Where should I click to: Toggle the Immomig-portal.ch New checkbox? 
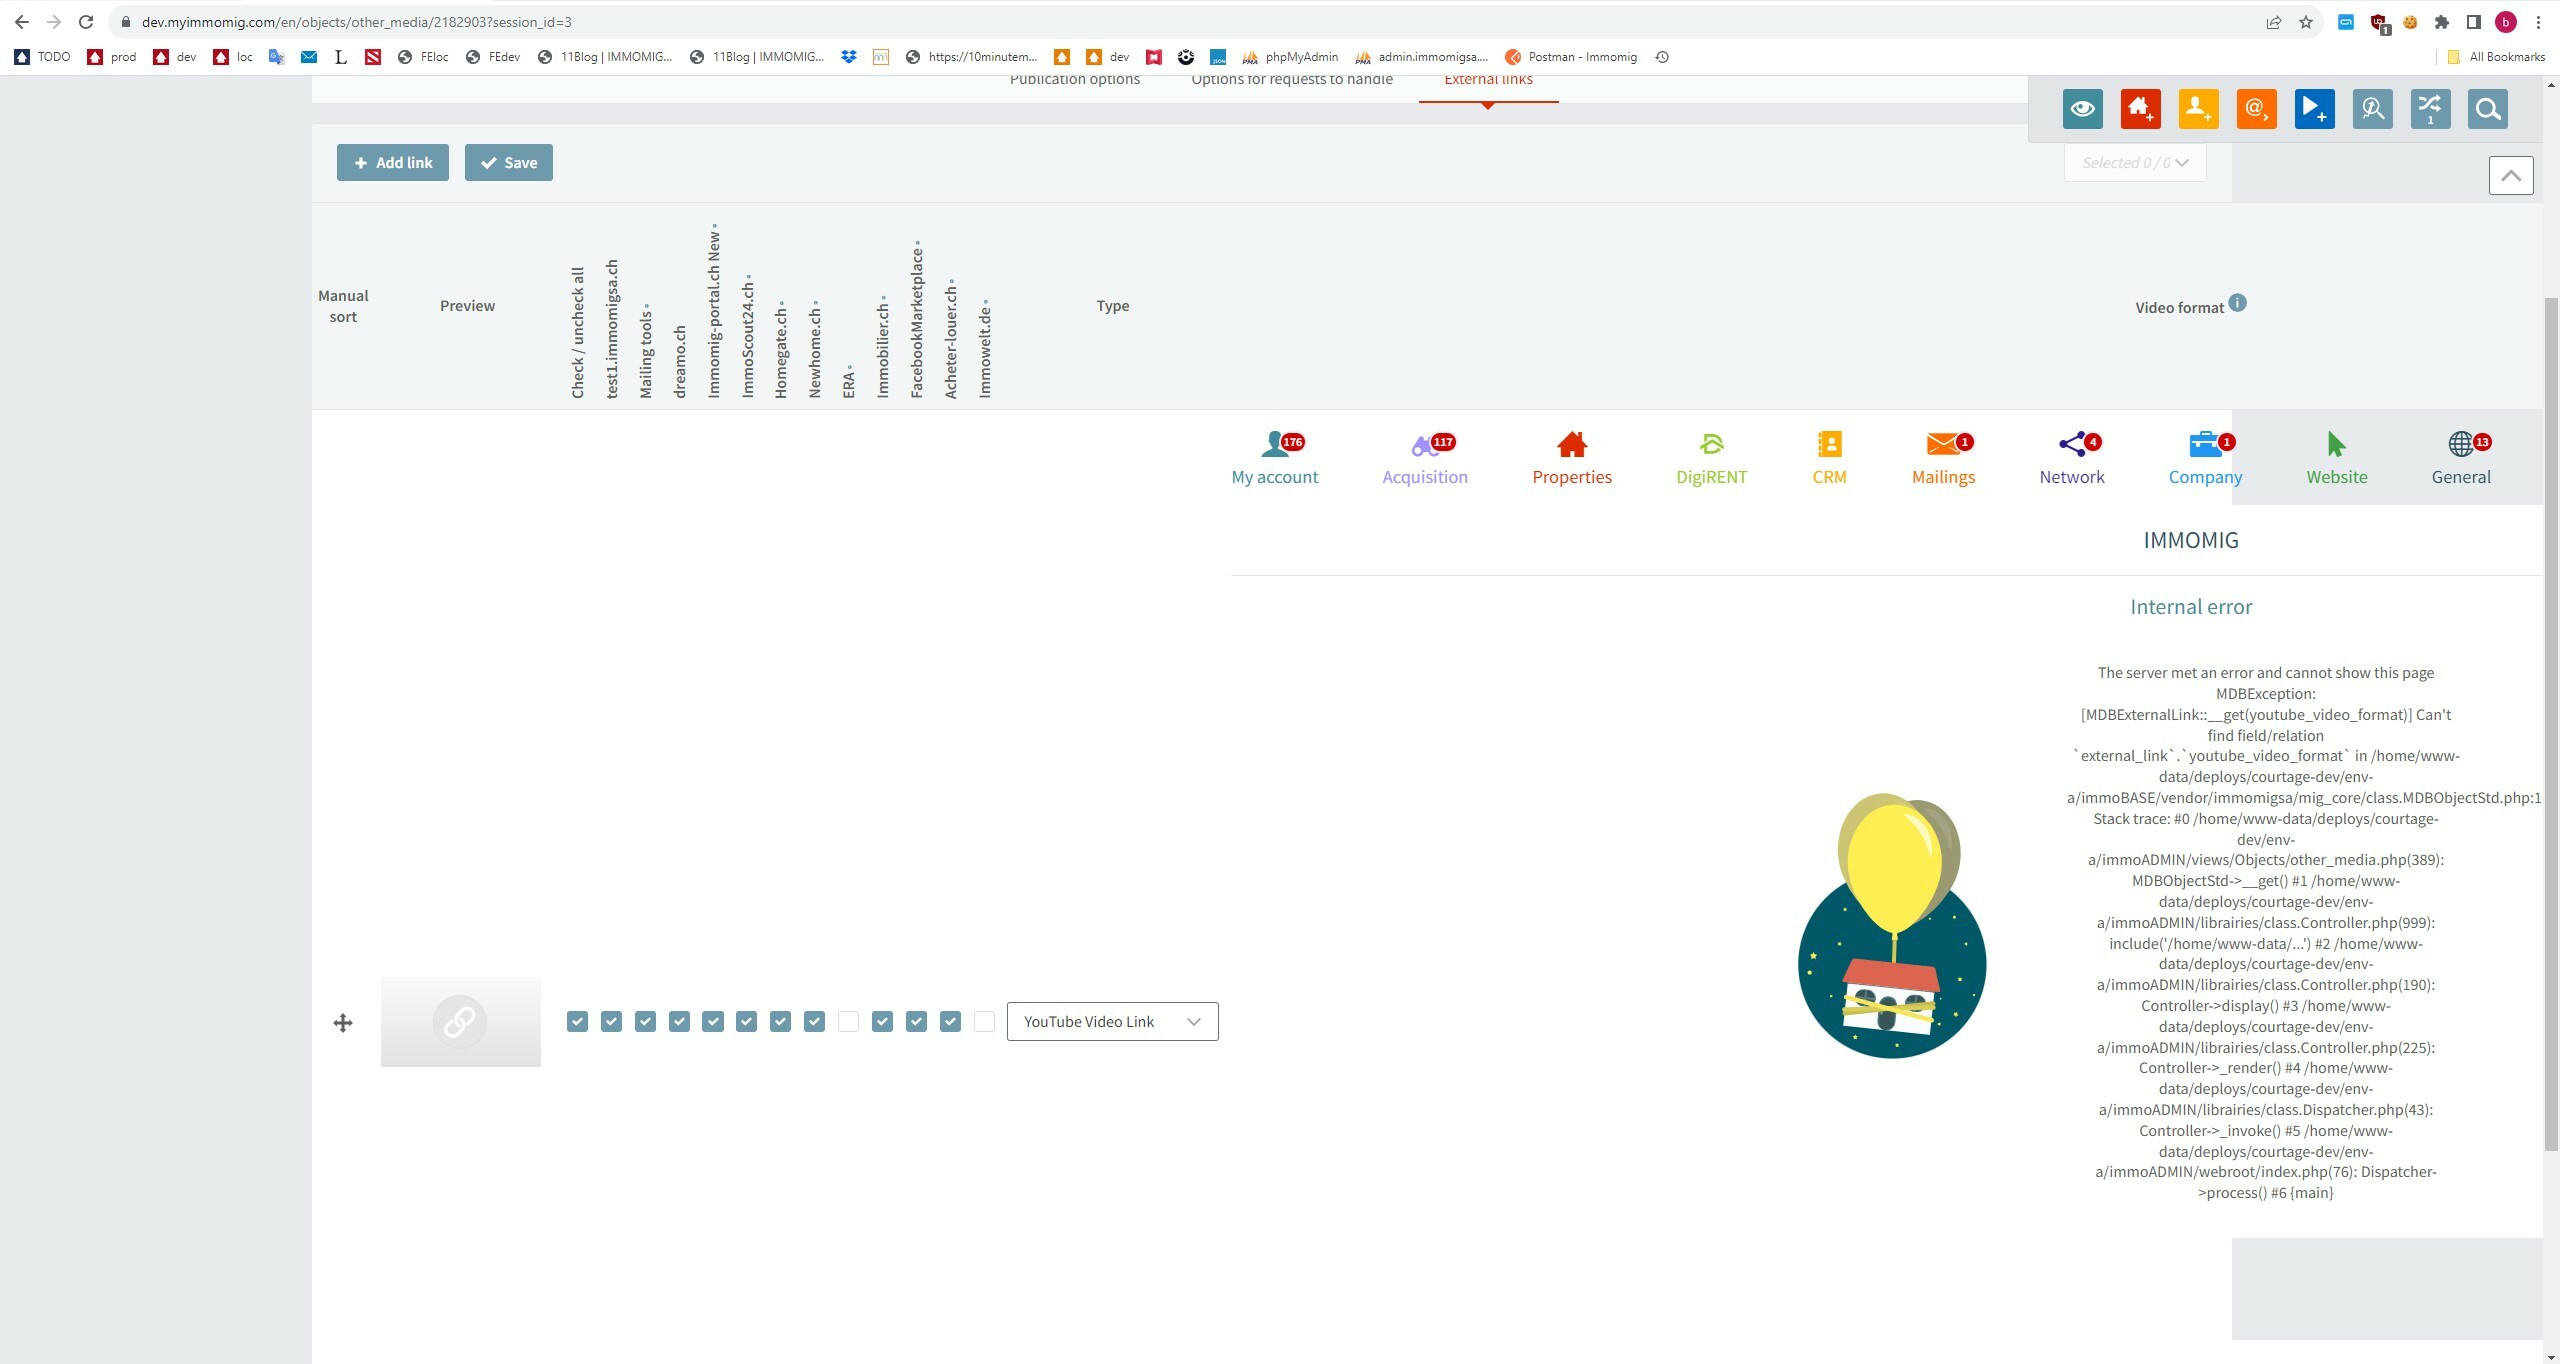pos(713,1021)
